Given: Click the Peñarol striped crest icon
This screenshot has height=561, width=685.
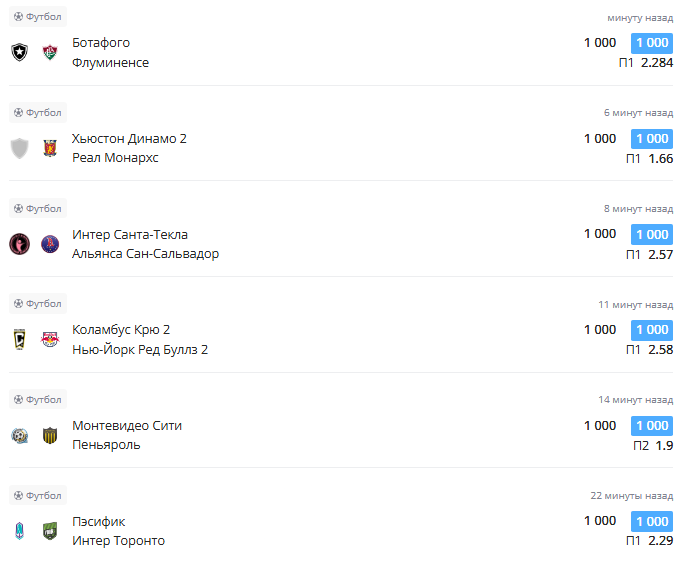Looking at the screenshot, I should click(50, 435).
